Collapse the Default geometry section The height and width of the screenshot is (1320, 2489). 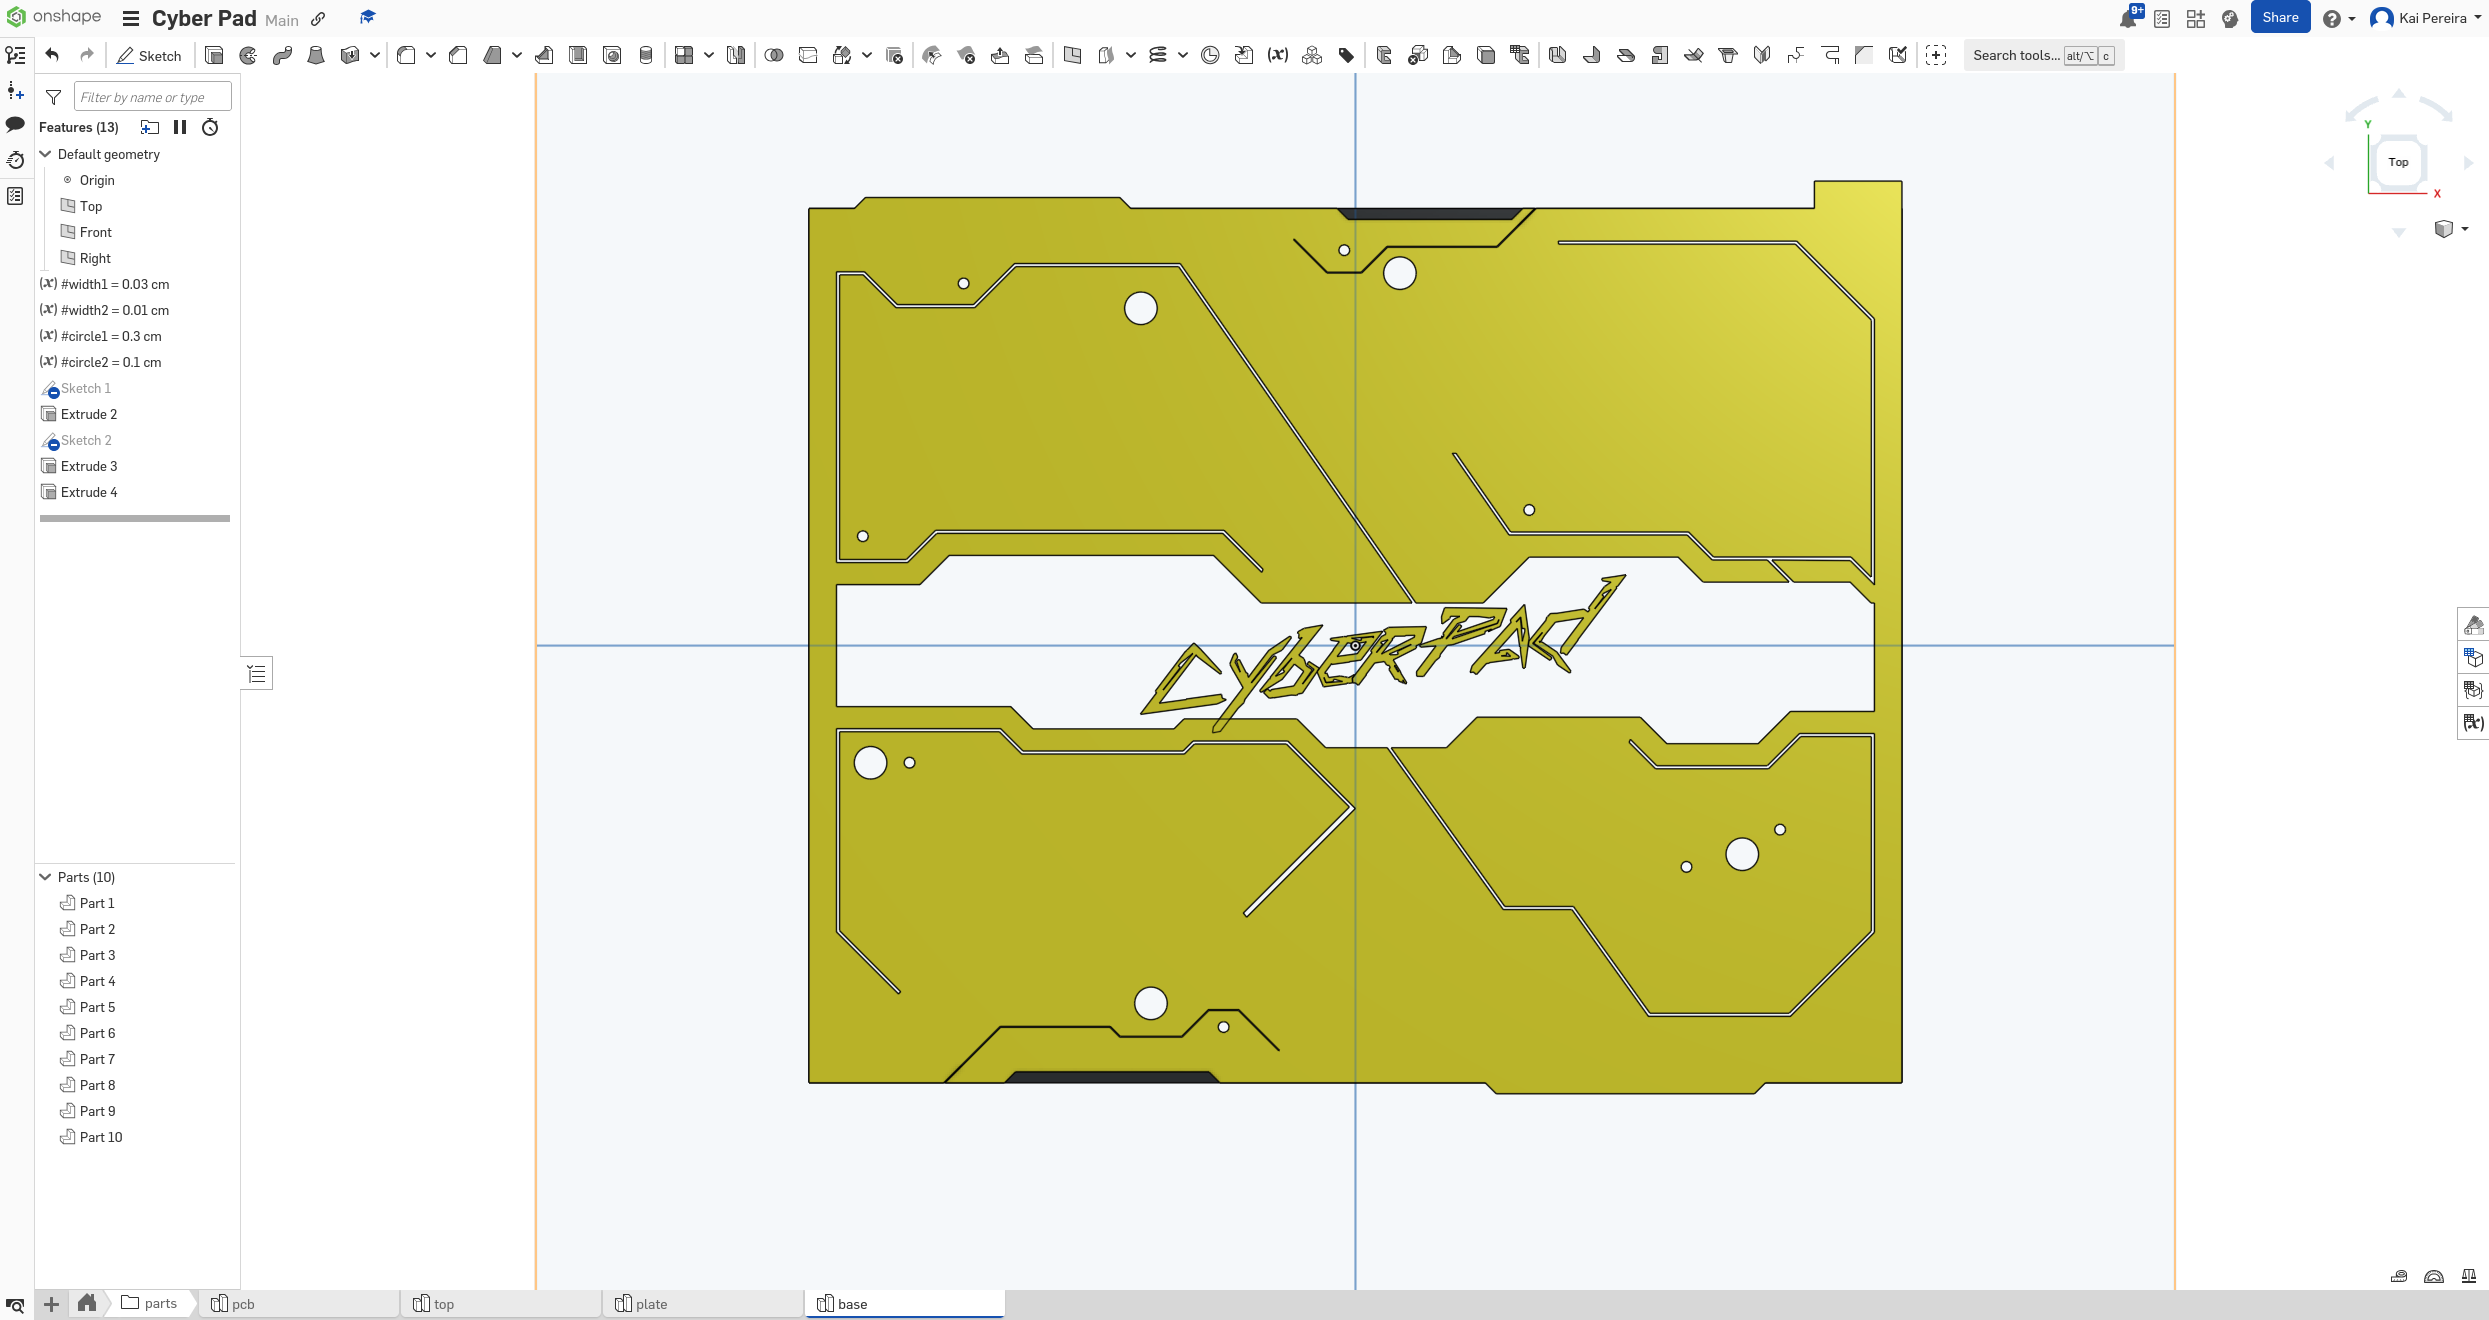point(45,154)
